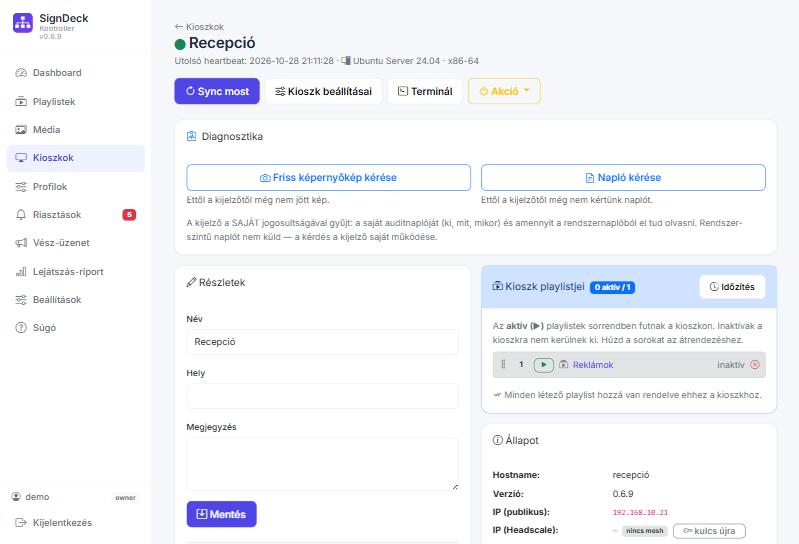Viewport: 799px width, 544px height.
Task: Open Beállítások in the sidebar
Action: (x=75, y=300)
